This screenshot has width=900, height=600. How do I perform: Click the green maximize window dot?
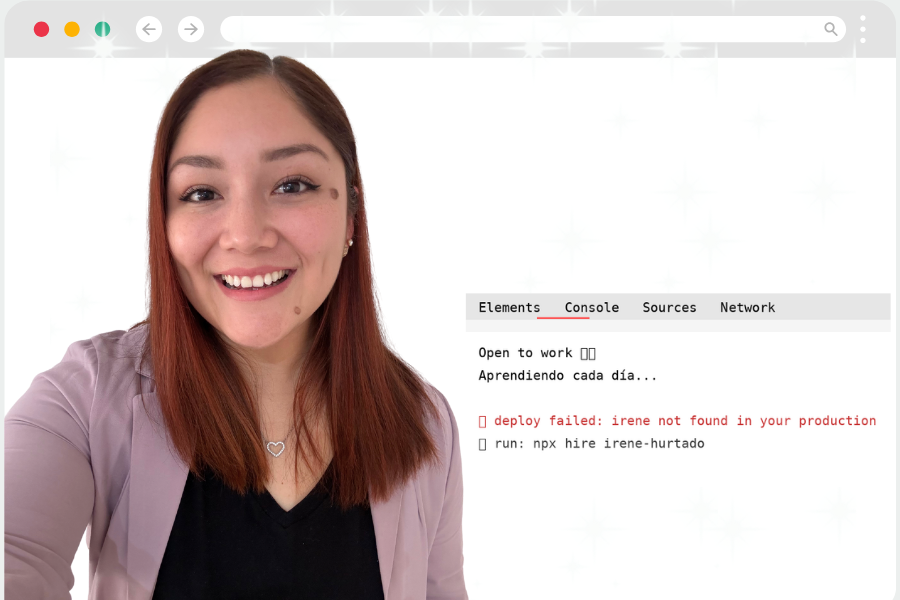[102, 29]
